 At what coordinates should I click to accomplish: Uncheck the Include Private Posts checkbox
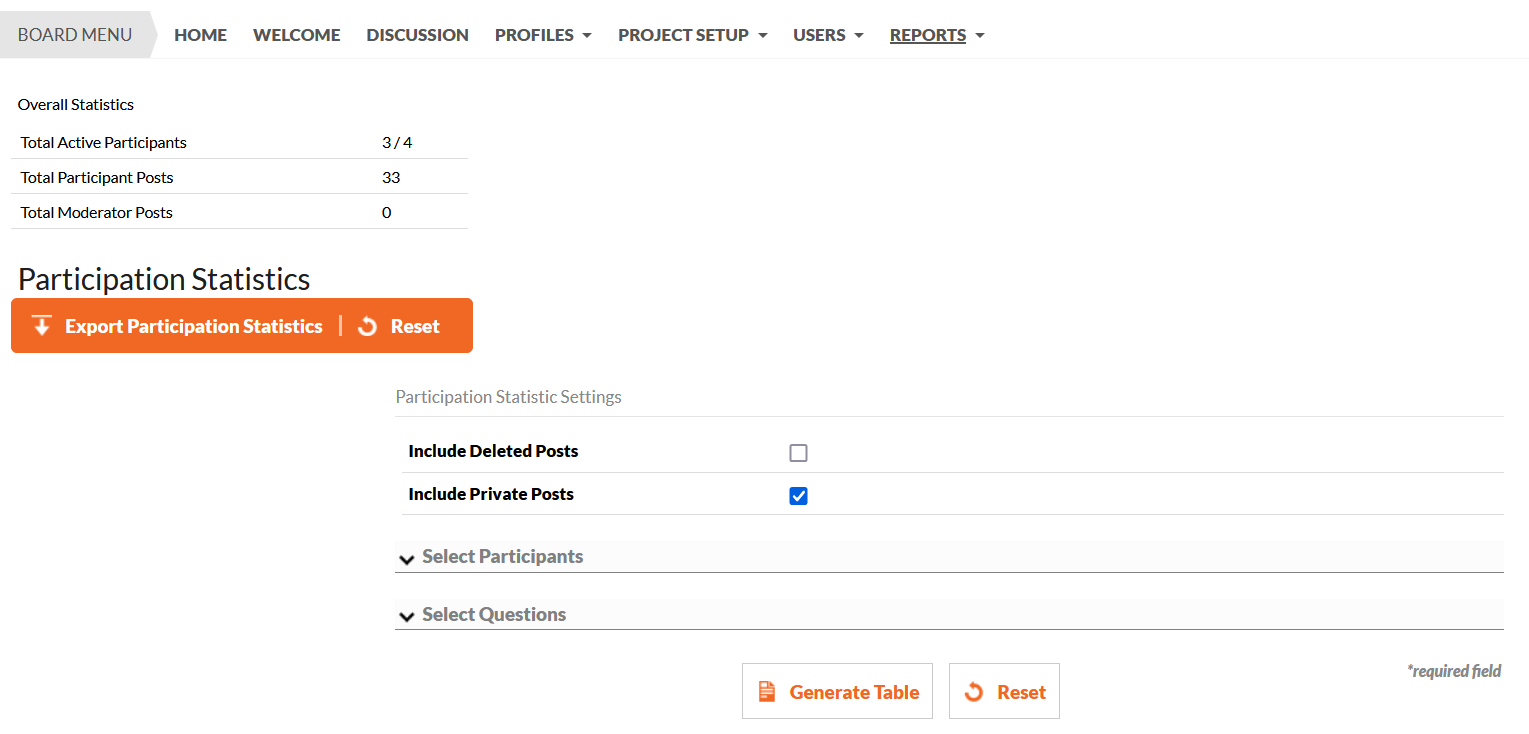click(x=798, y=496)
